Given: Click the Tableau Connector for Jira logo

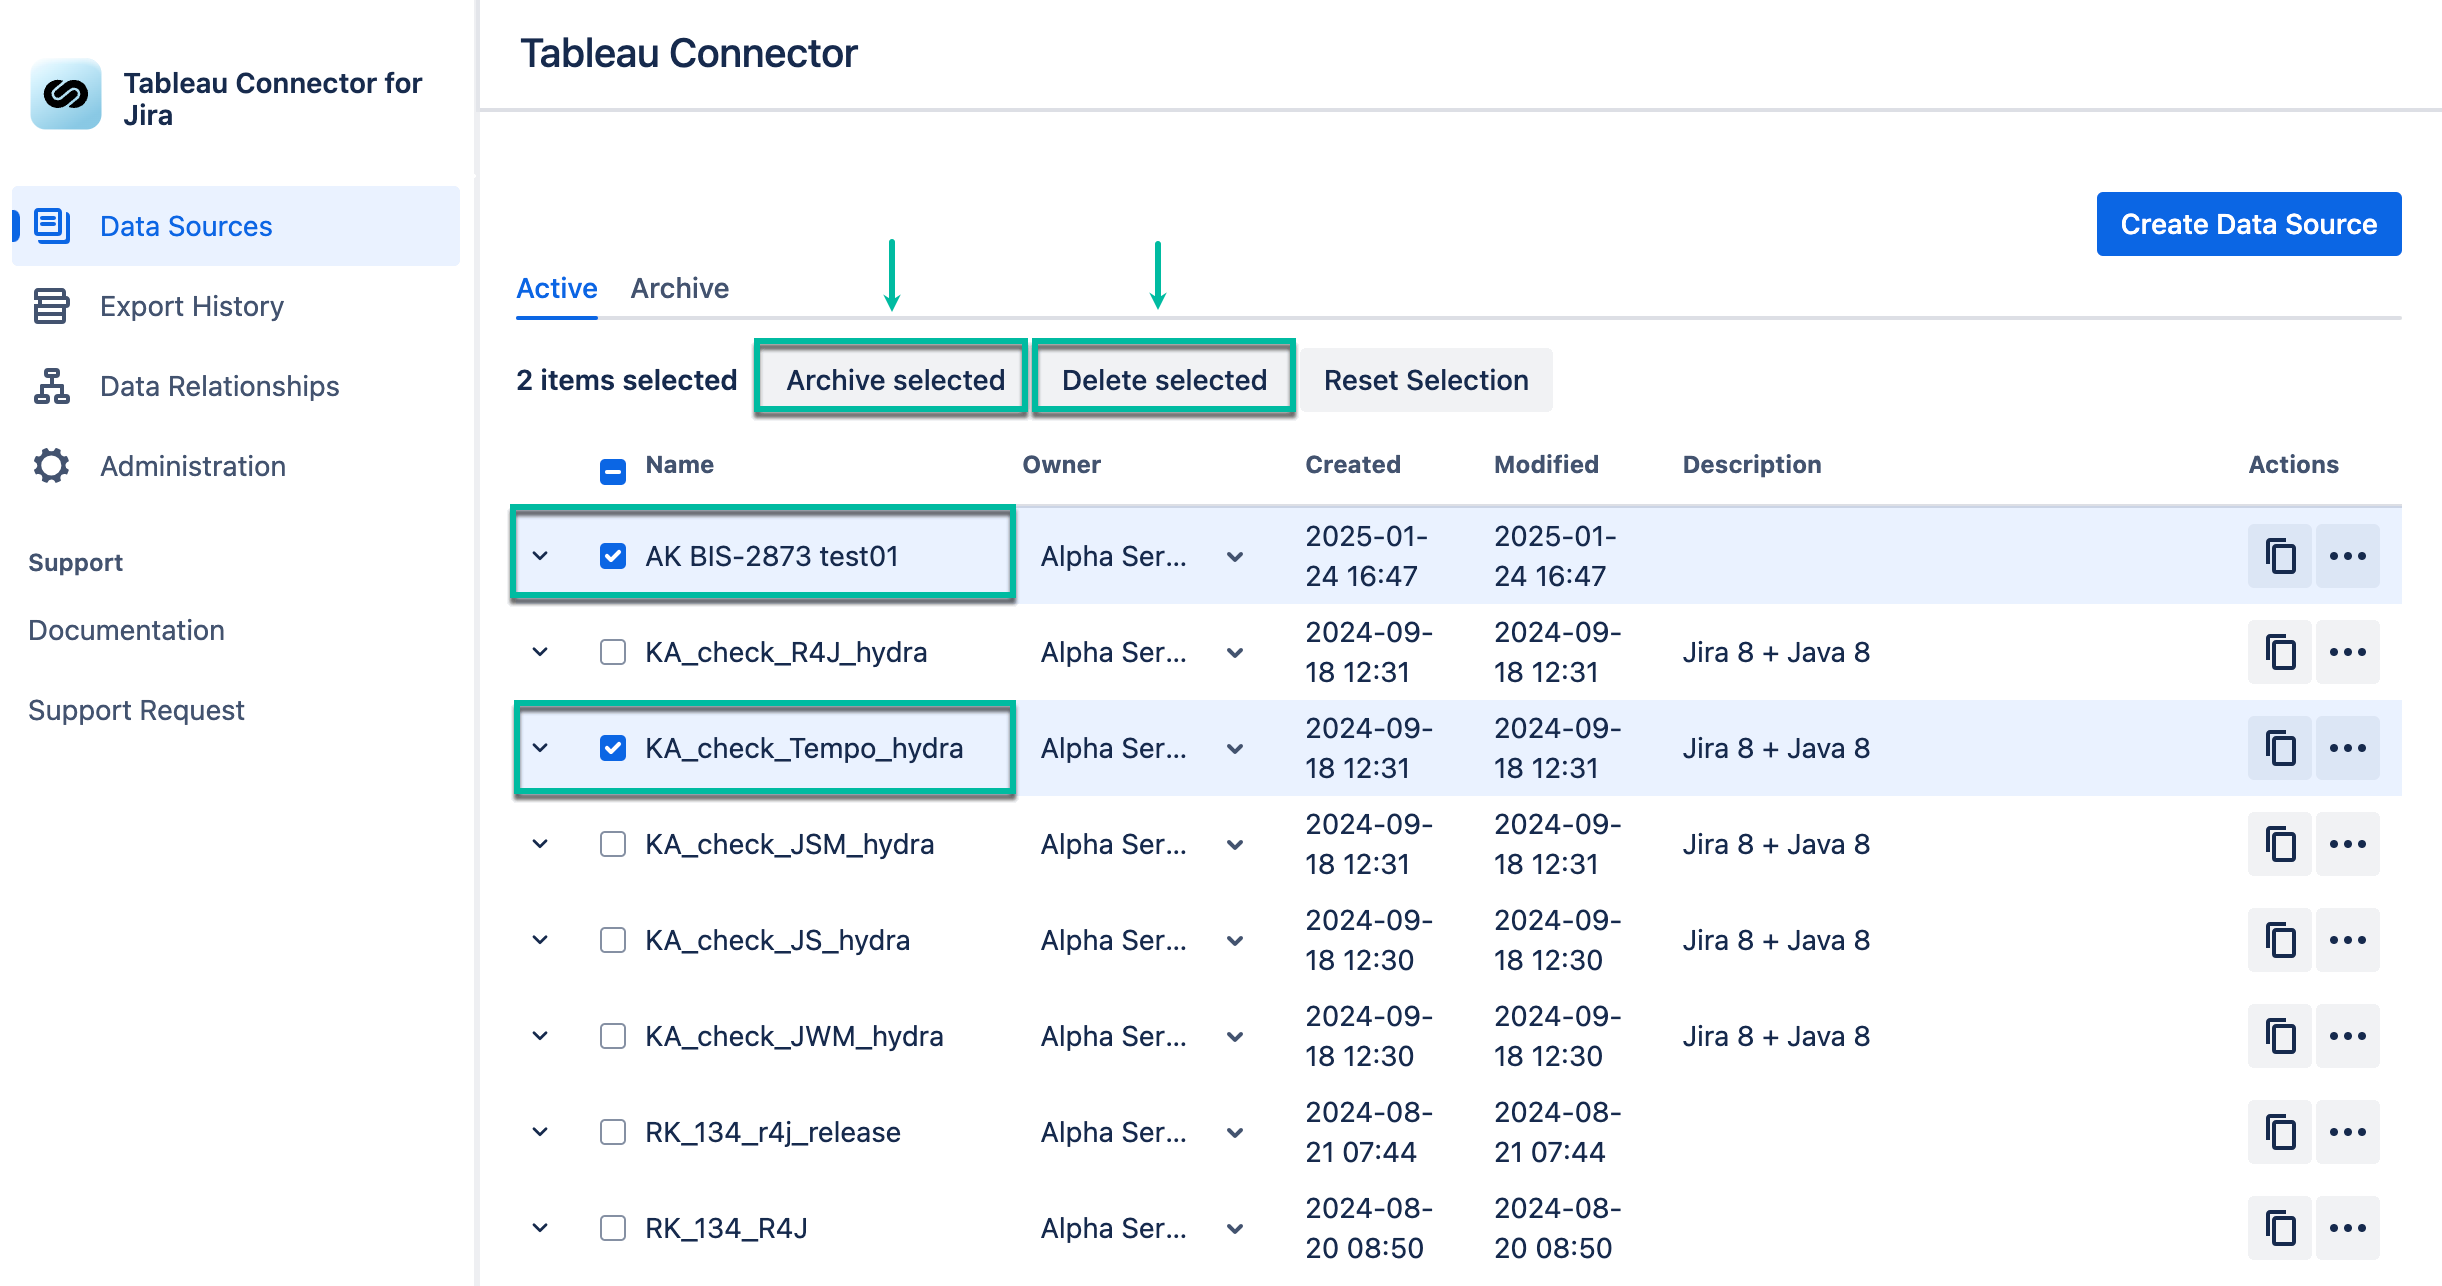Looking at the screenshot, I should pyautogui.click(x=66, y=95).
